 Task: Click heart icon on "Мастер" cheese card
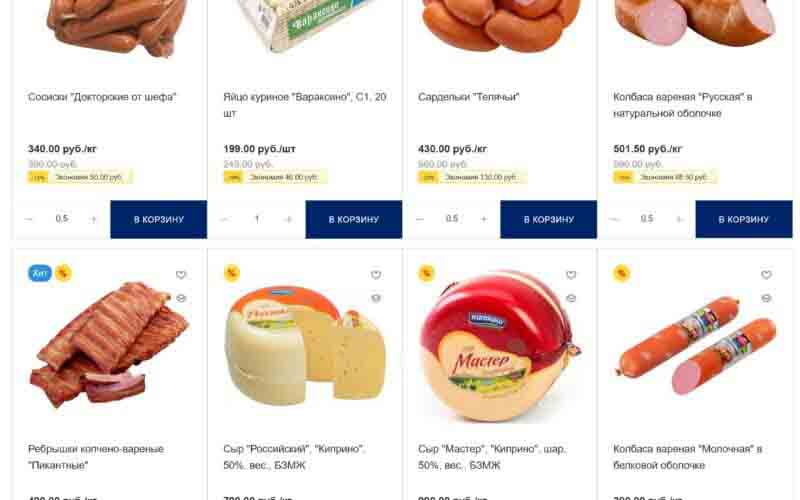pos(571,274)
